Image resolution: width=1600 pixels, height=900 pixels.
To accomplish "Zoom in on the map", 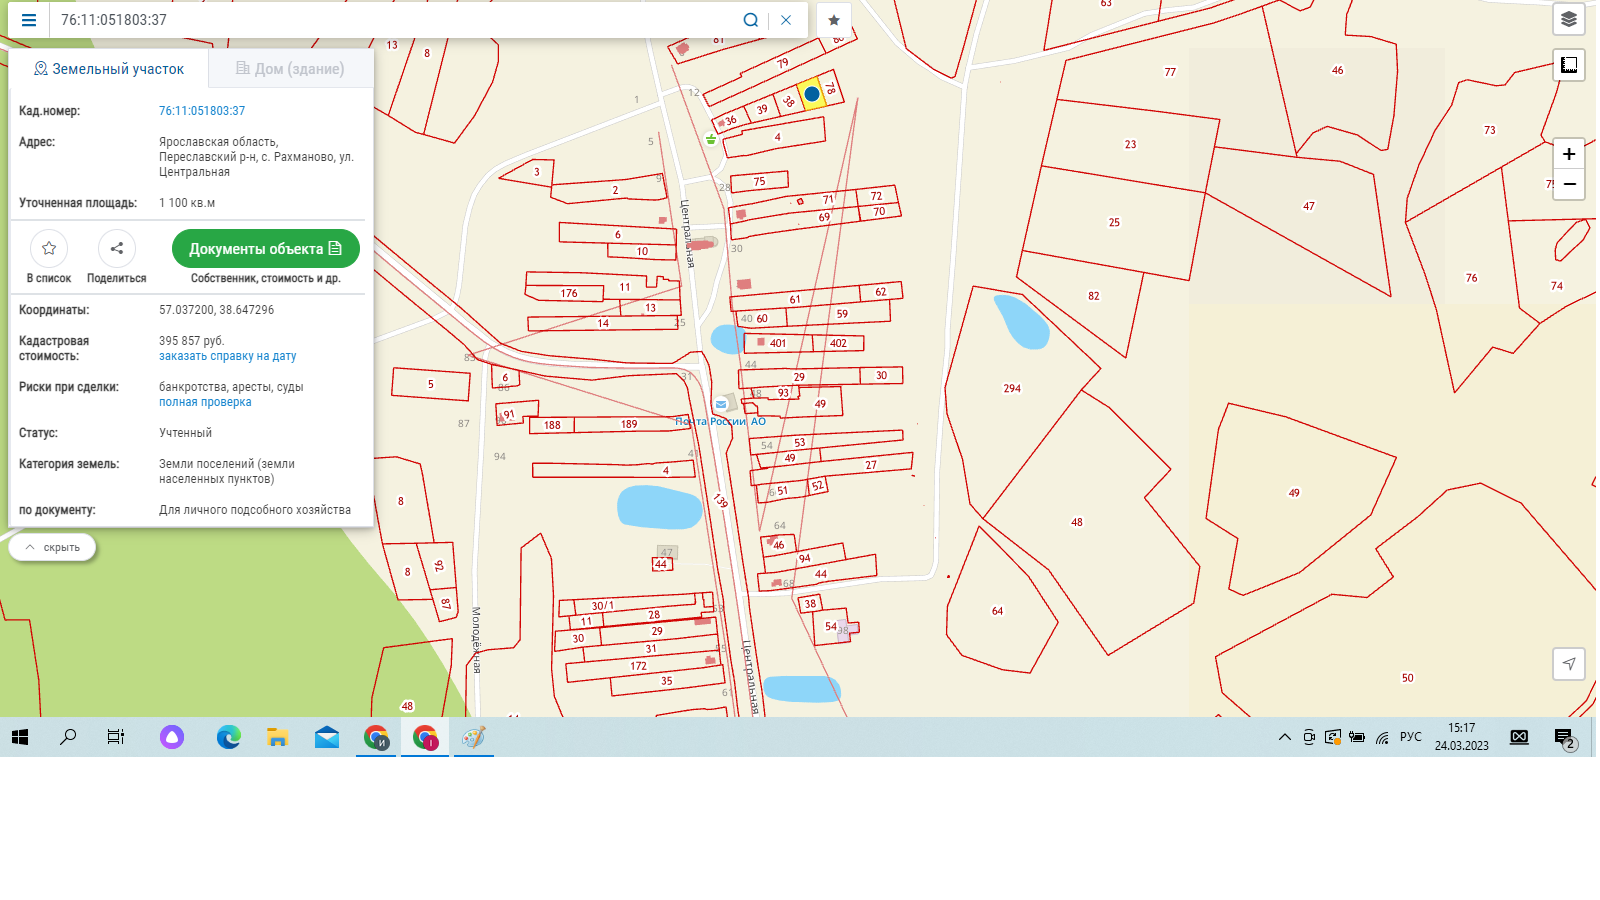I will [x=1568, y=154].
